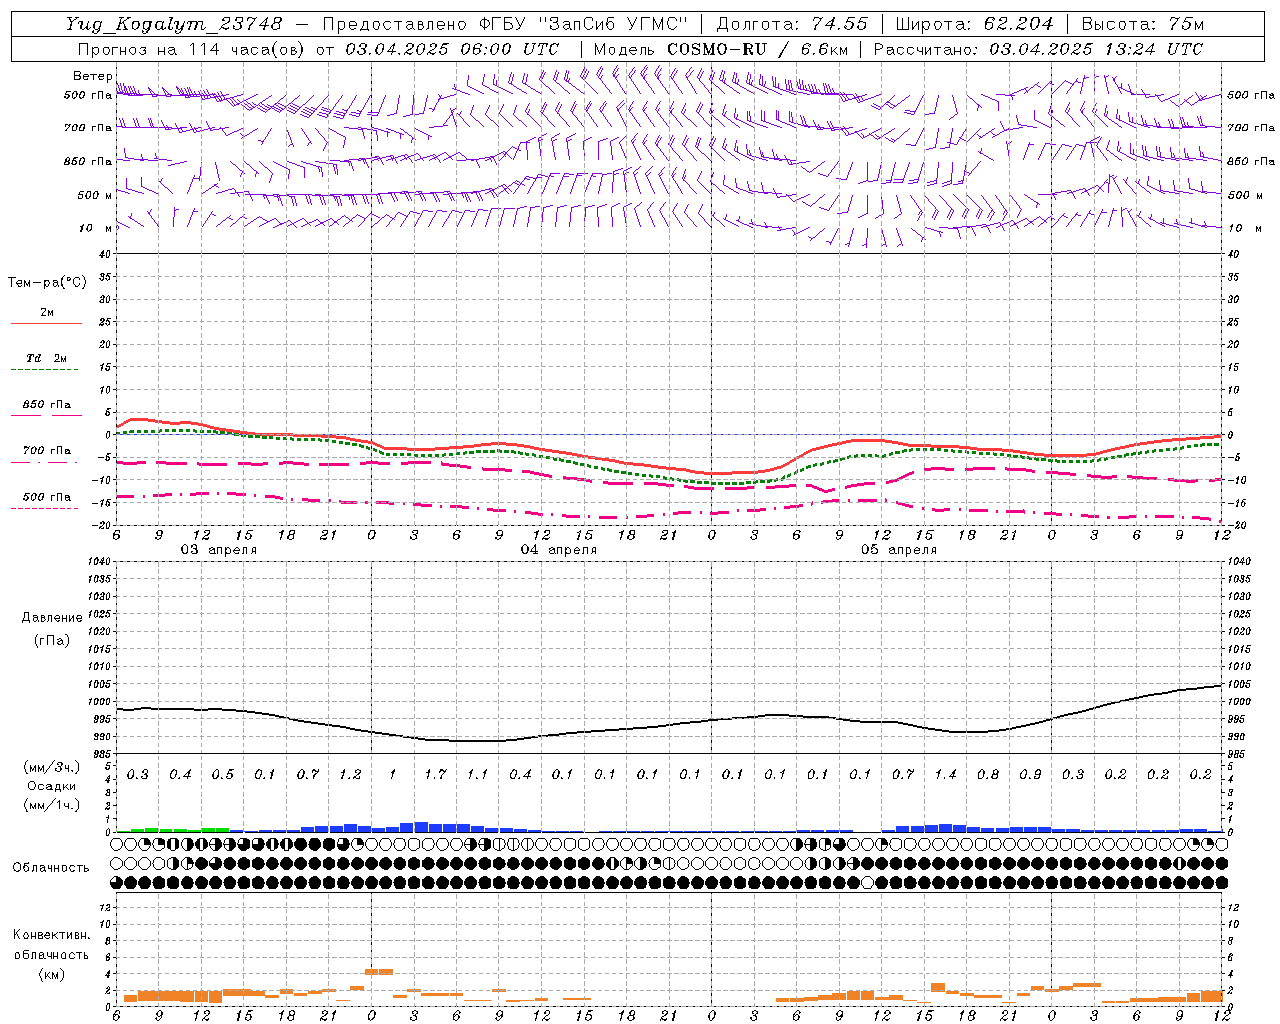Click the '03 апреля' date label

click(x=218, y=550)
